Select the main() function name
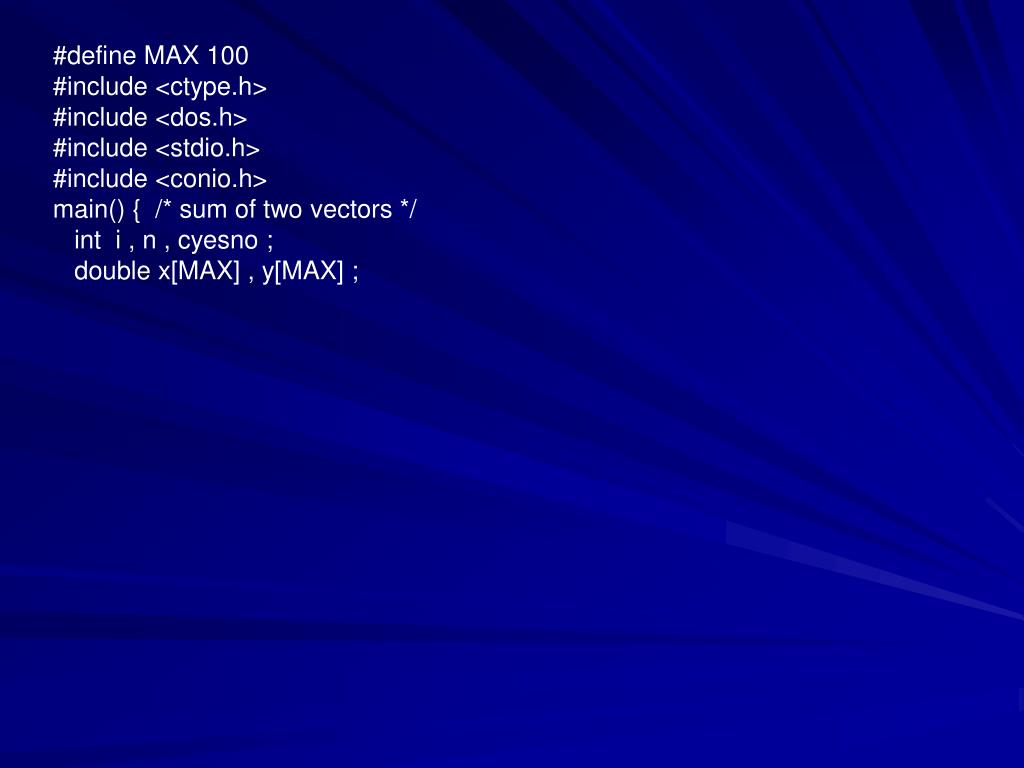Screen dimensions: 1024x768 (x=88, y=210)
